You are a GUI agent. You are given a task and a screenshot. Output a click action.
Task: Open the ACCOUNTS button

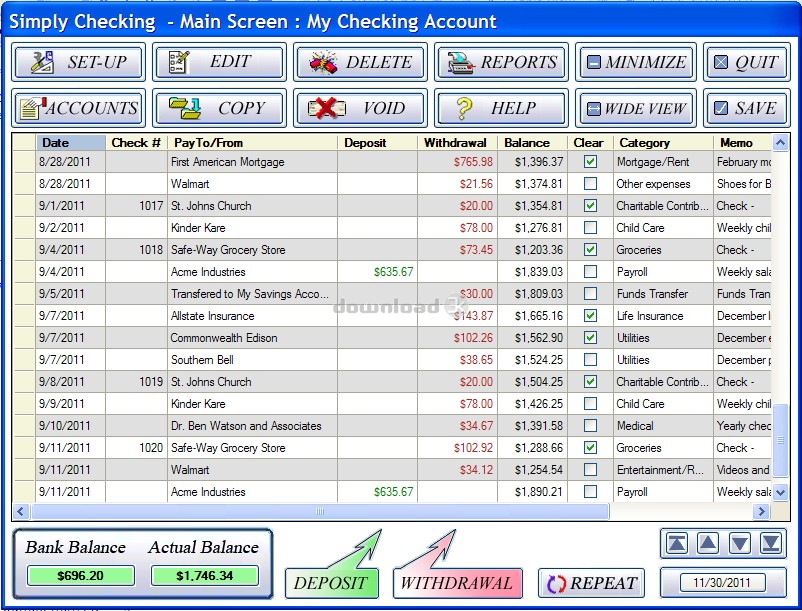coord(78,108)
